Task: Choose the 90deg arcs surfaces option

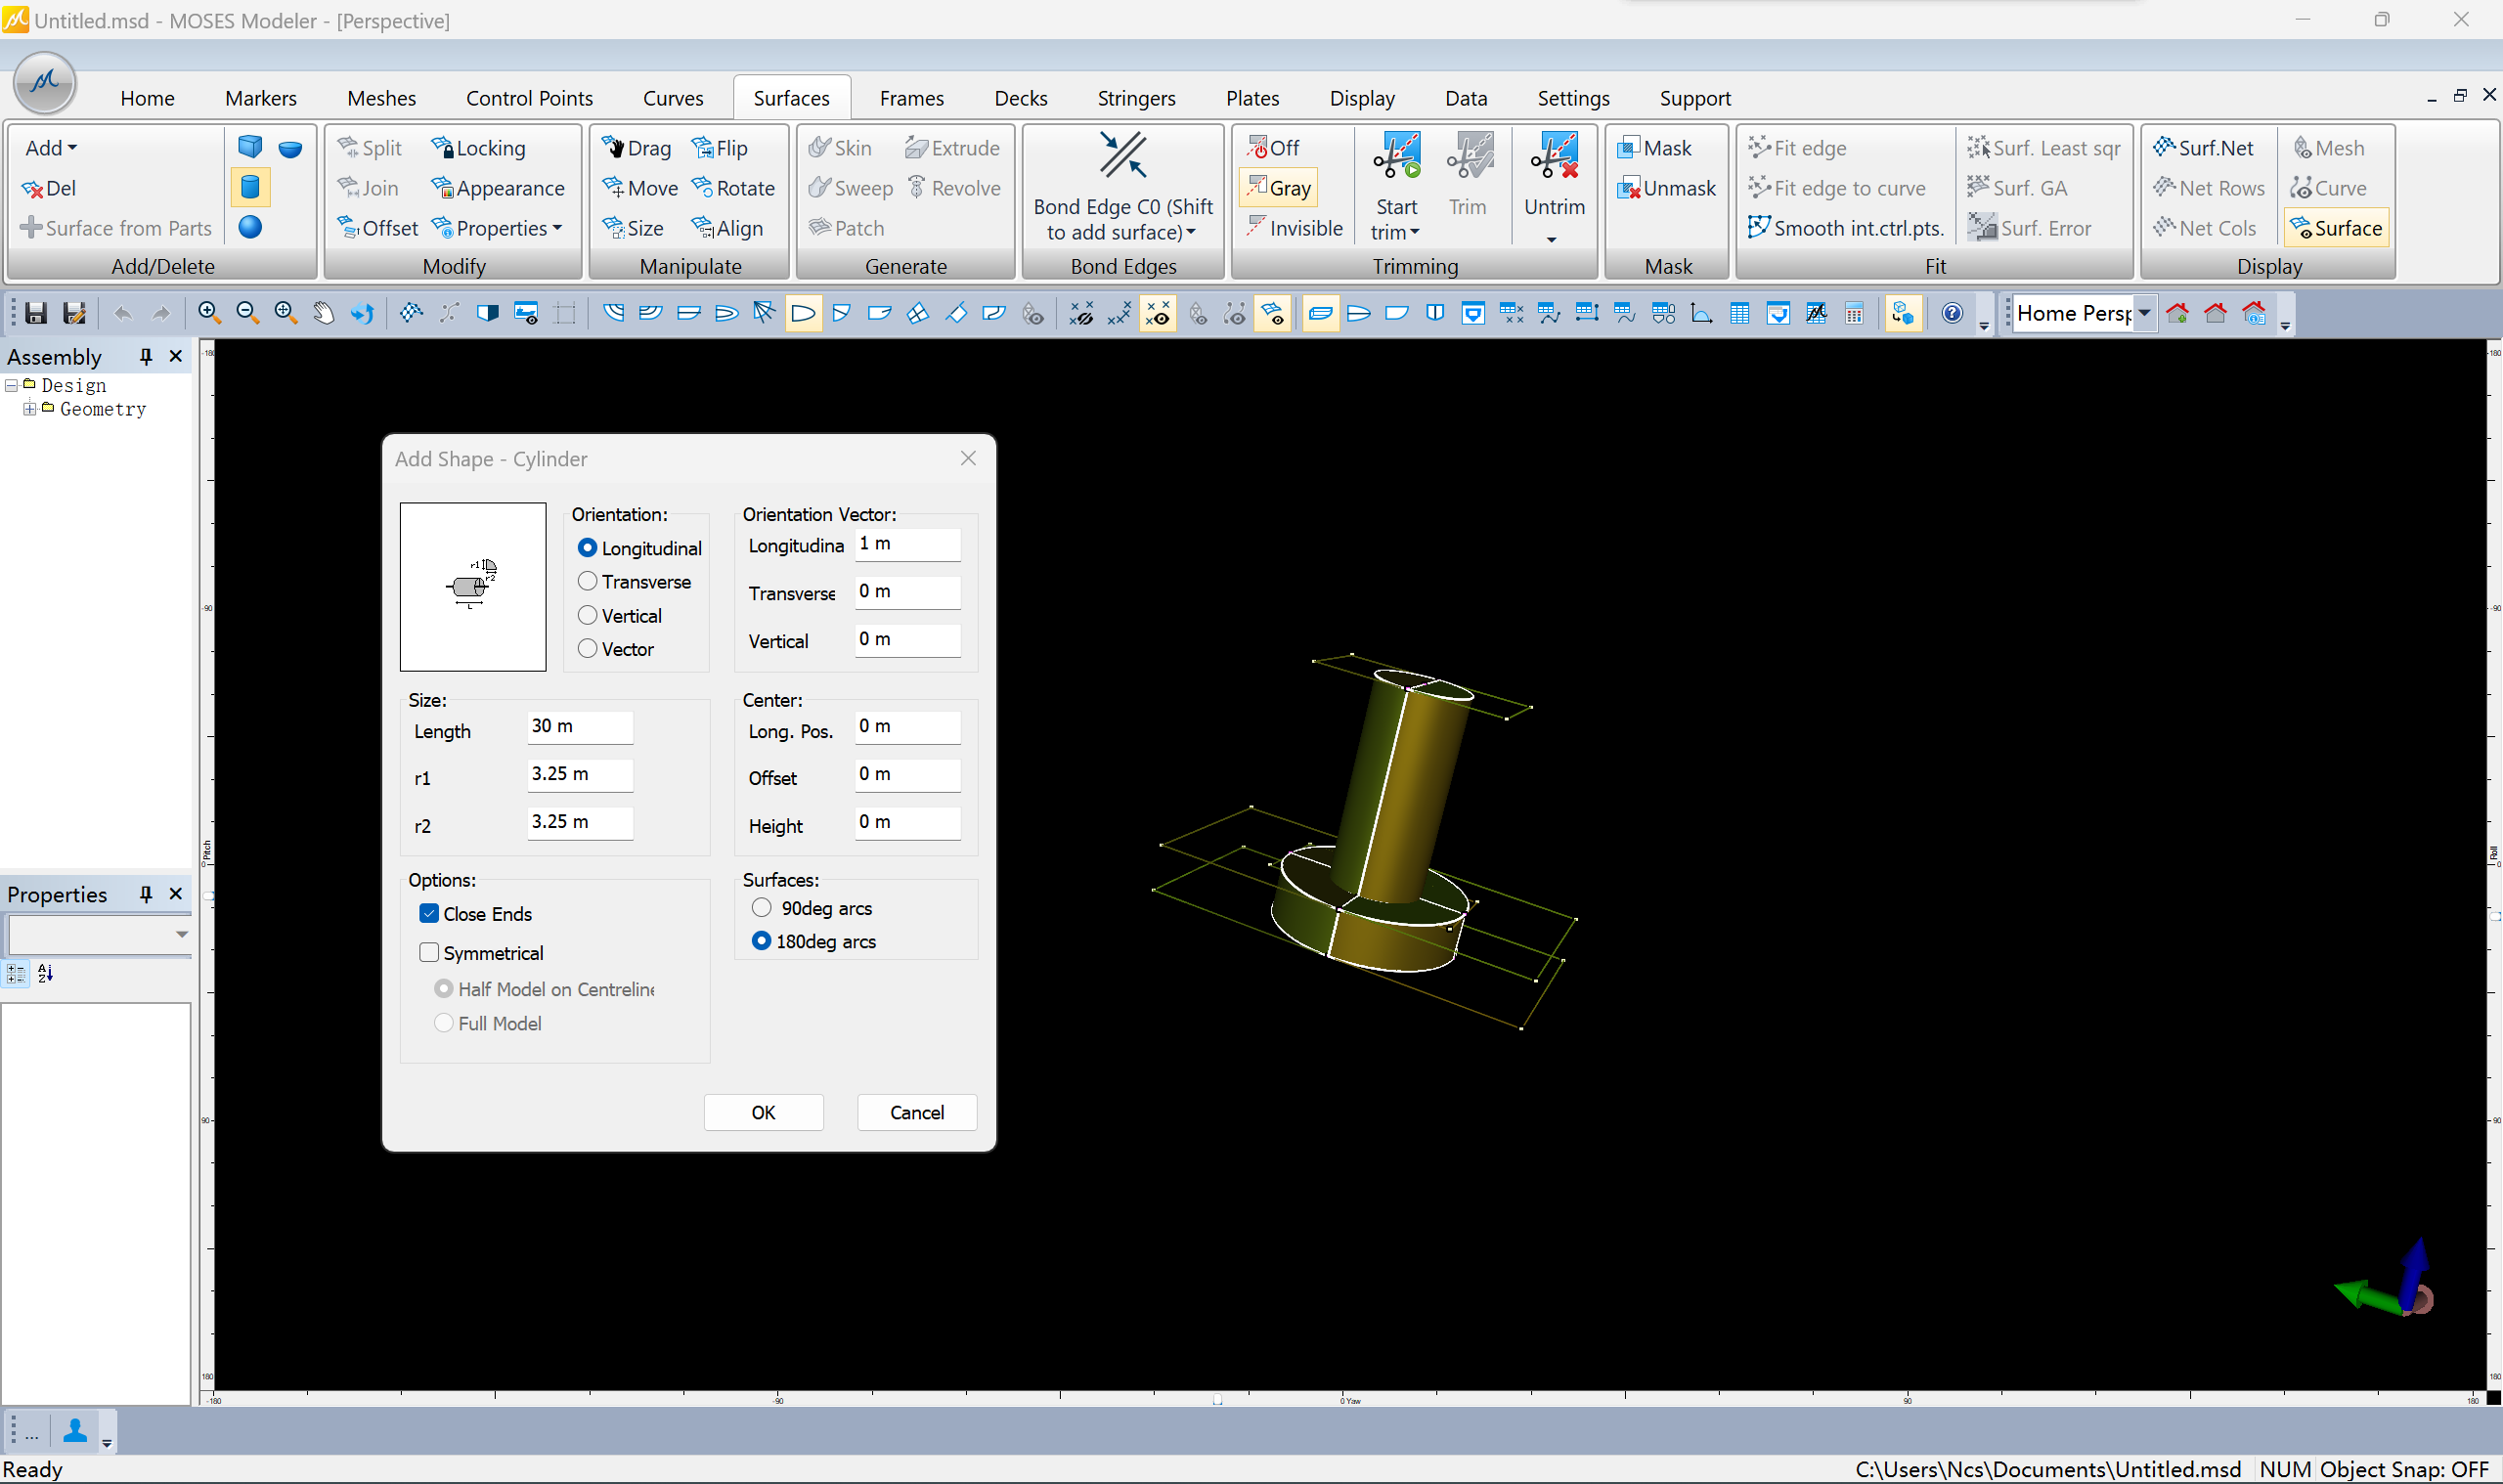Action: click(x=761, y=908)
